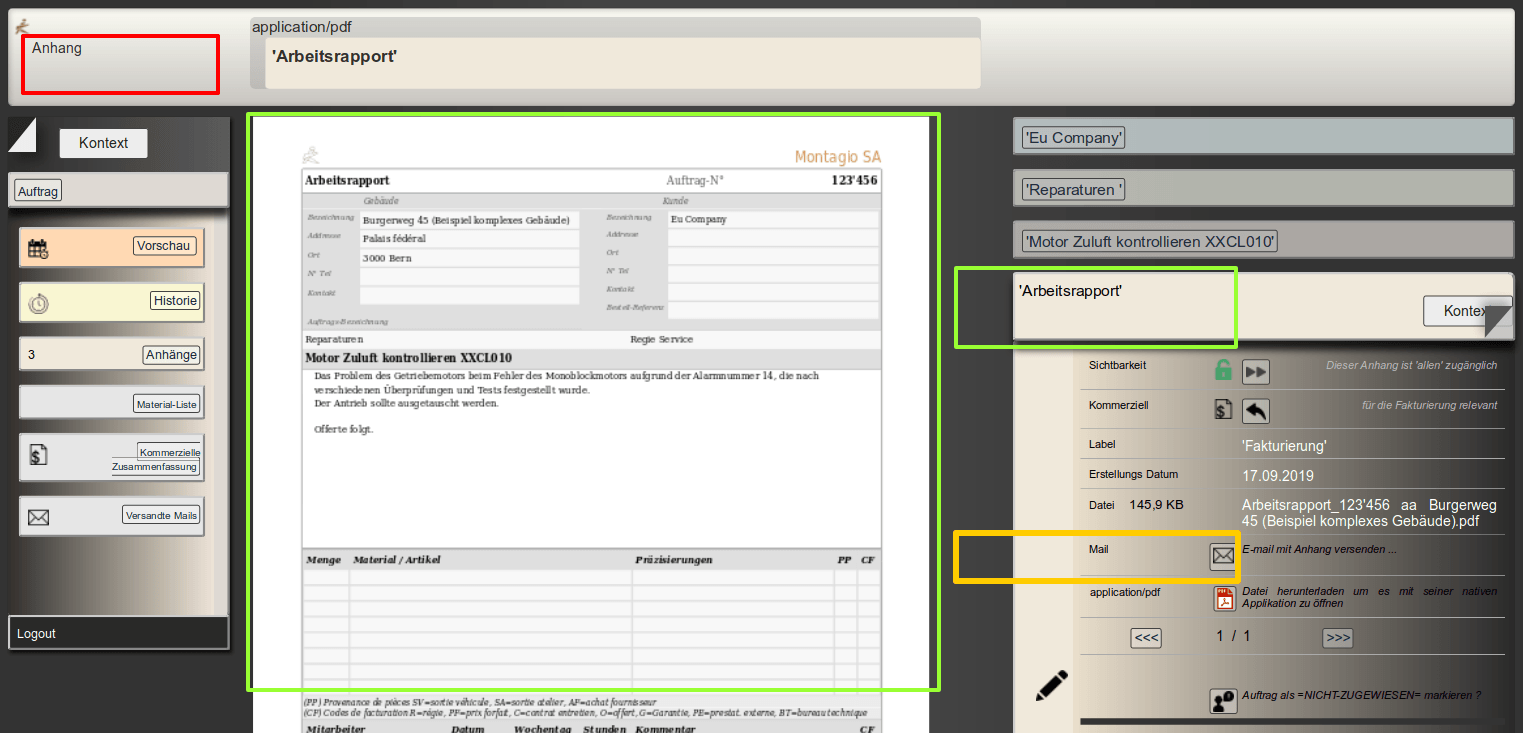Click the mark-as-unassigned person icon
The height and width of the screenshot is (733, 1523).
point(1222,701)
